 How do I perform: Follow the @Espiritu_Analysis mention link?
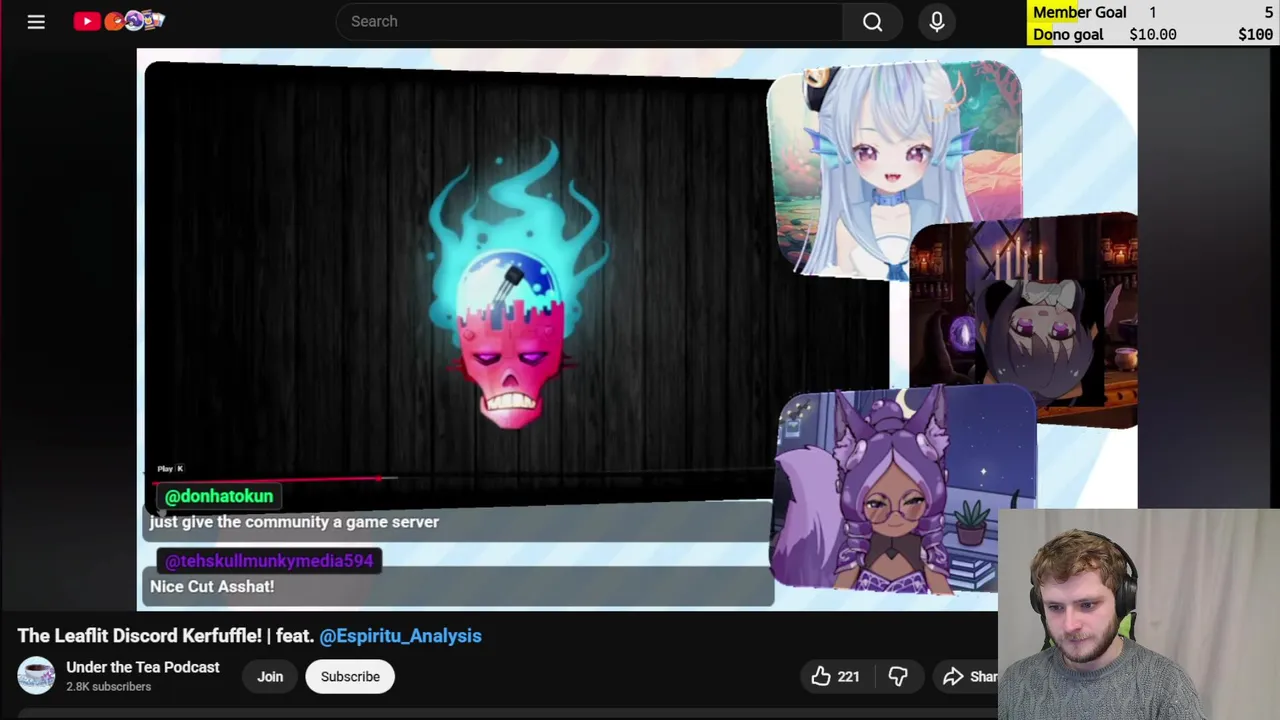[400, 636]
